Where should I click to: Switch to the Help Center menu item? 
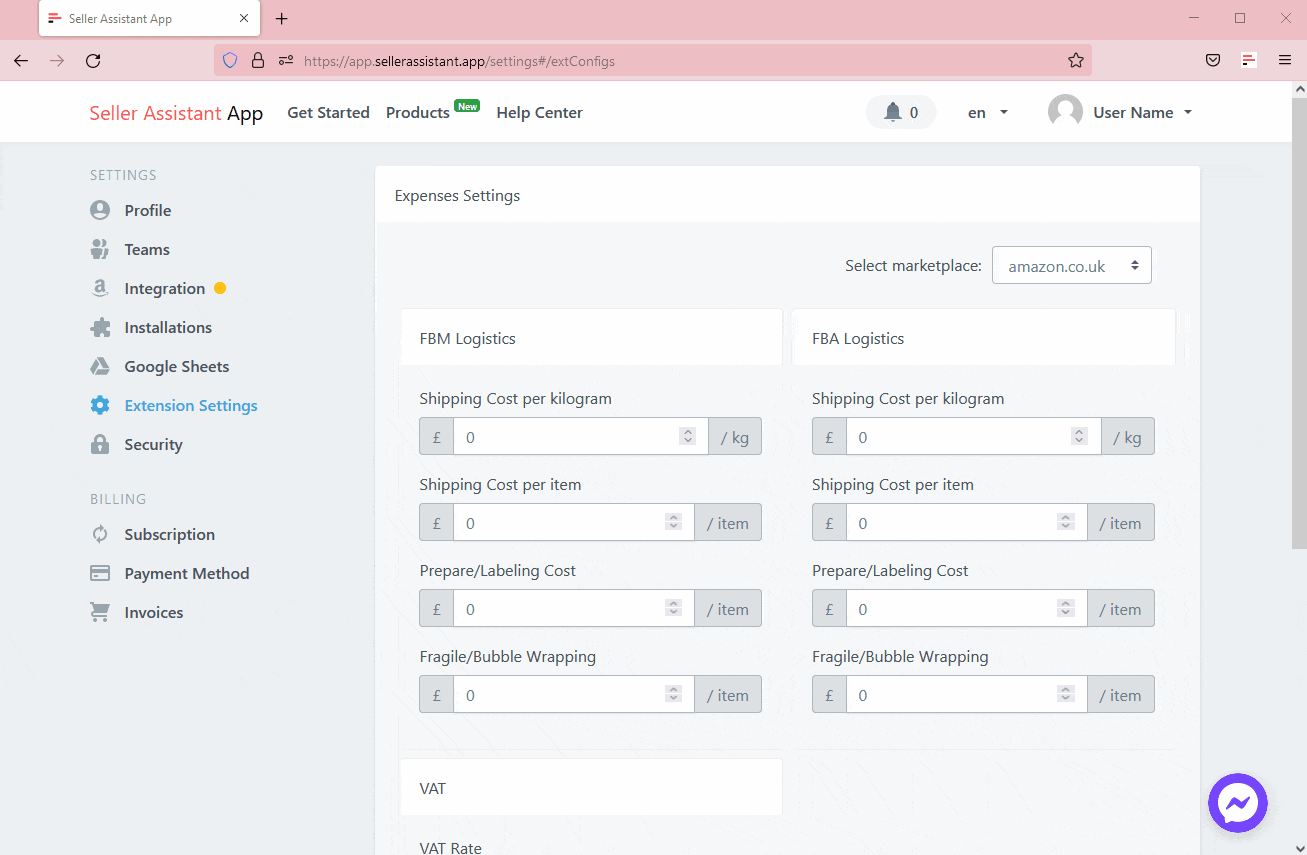(539, 112)
